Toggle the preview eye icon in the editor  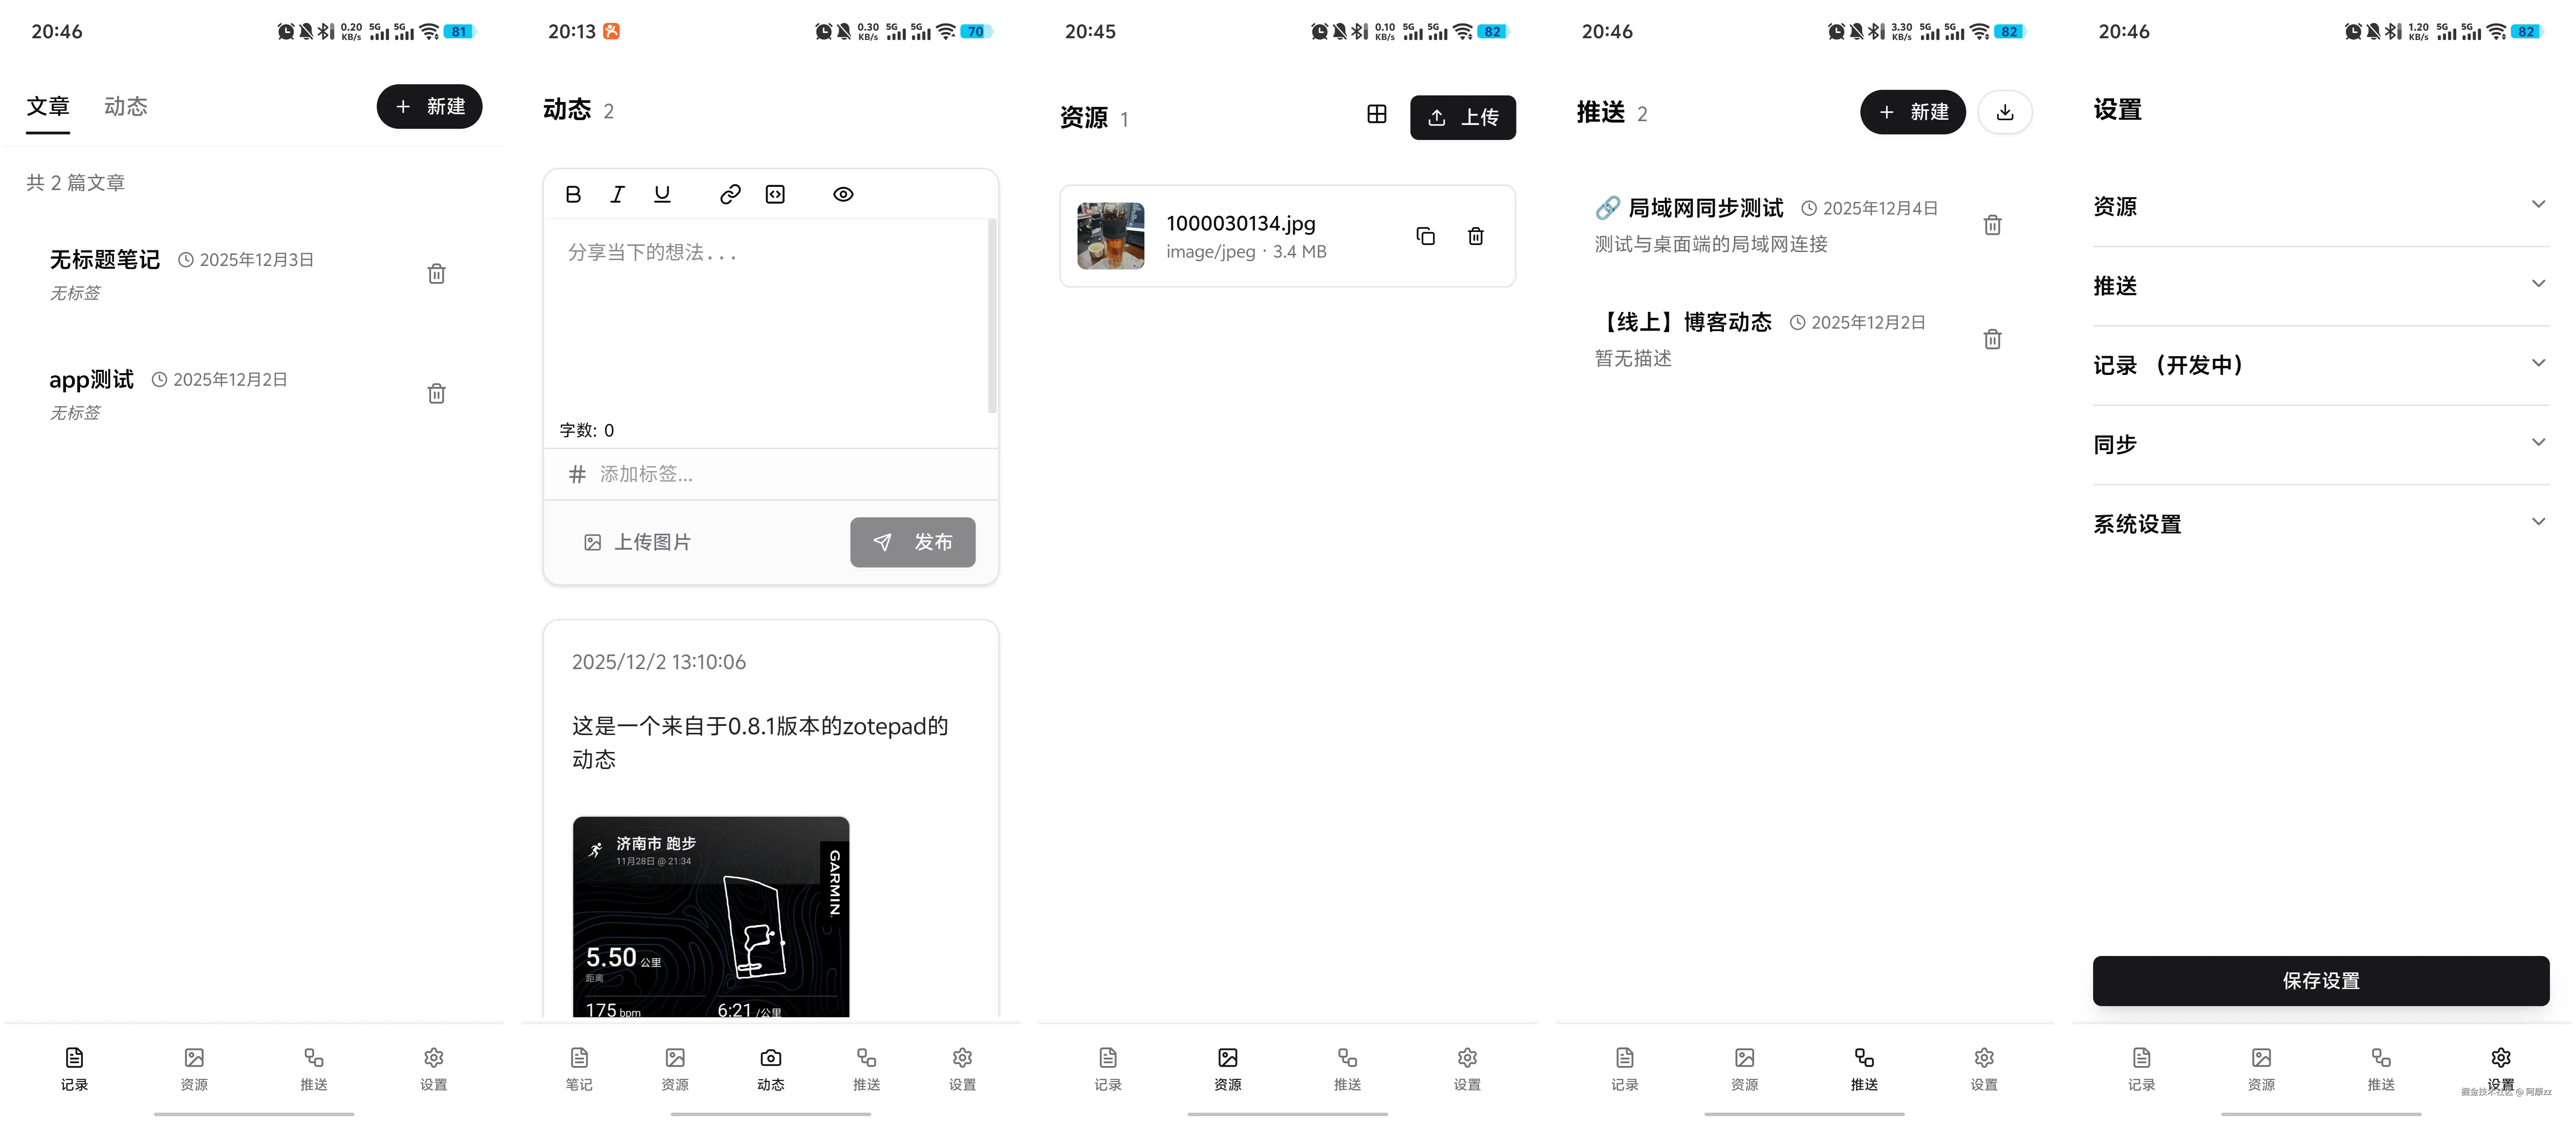click(x=843, y=194)
